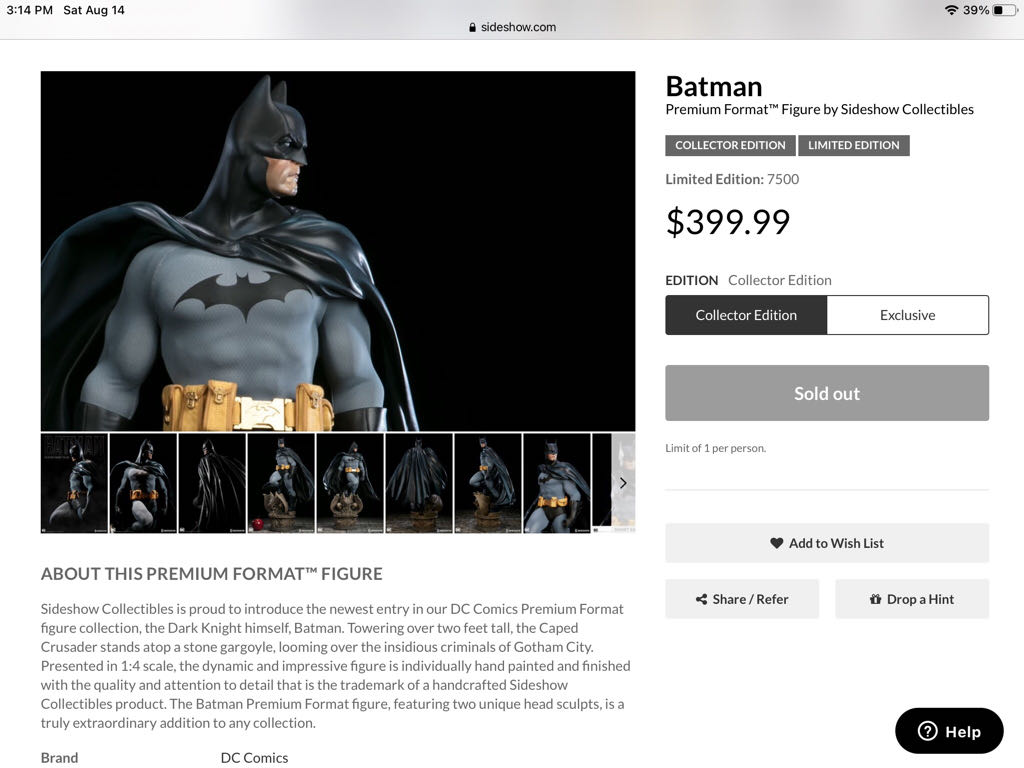Image resolution: width=1024 pixels, height=768 pixels.
Task: Click the LIMITED EDITION tag
Action: (x=853, y=145)
